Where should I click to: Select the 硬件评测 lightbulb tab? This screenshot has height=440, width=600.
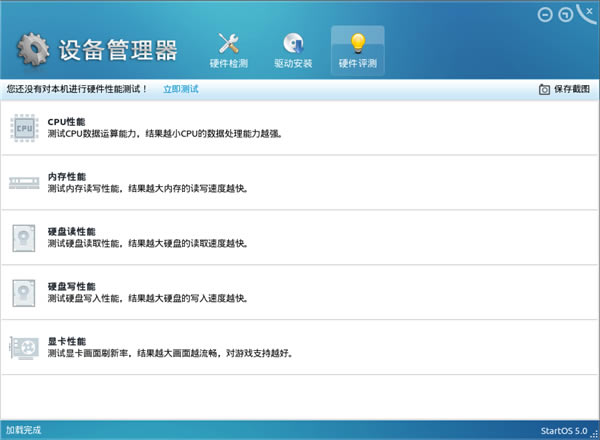[357, 51]
